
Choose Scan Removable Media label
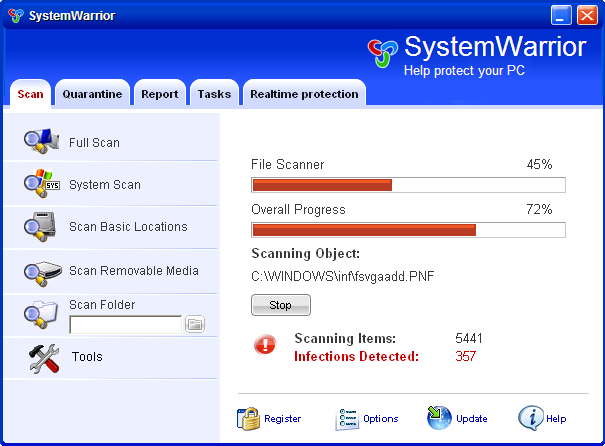coord(134,271)
